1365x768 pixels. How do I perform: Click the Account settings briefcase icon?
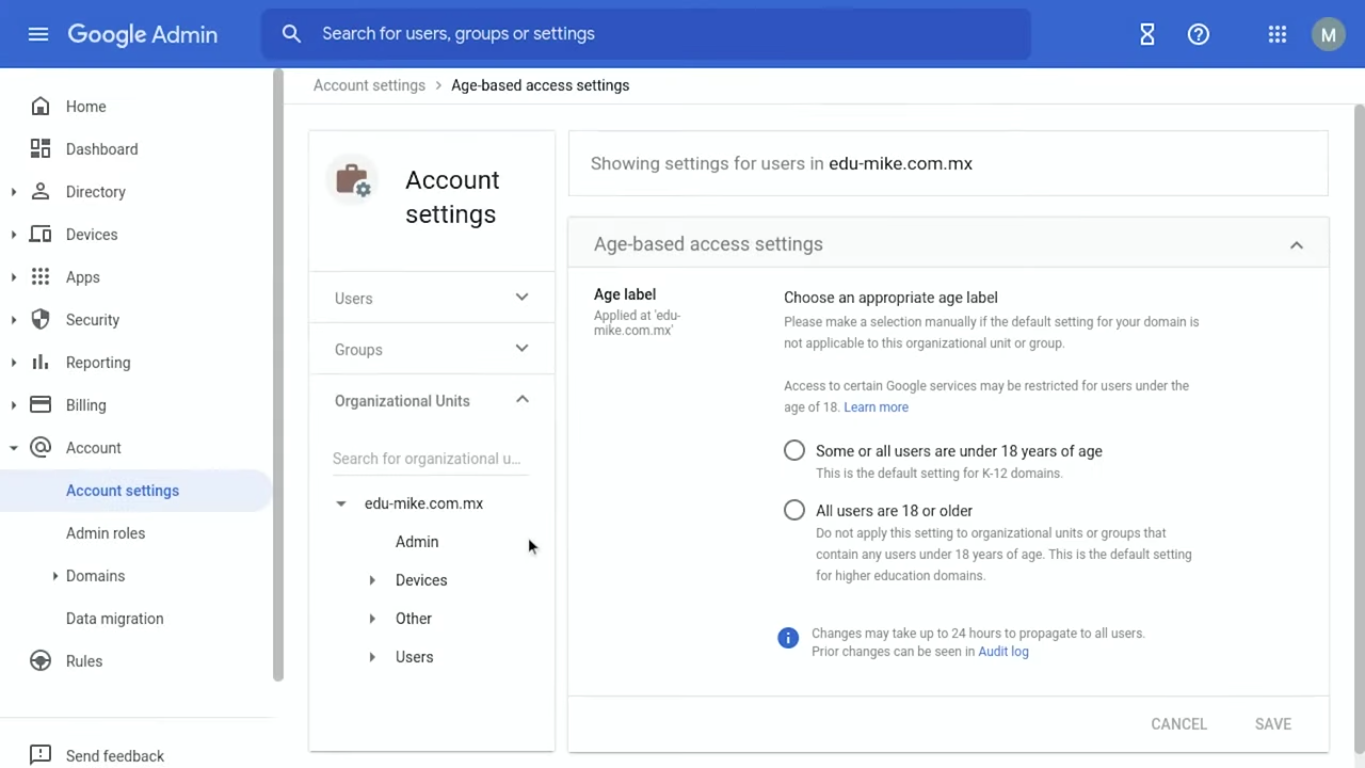point(352,181)
